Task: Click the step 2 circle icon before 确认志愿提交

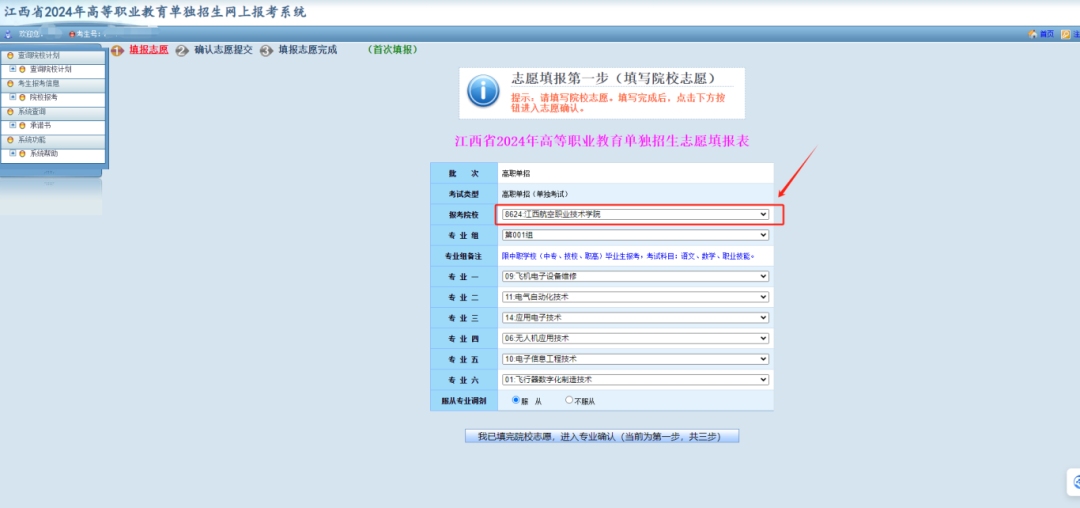Action: [x=182, y=50]
